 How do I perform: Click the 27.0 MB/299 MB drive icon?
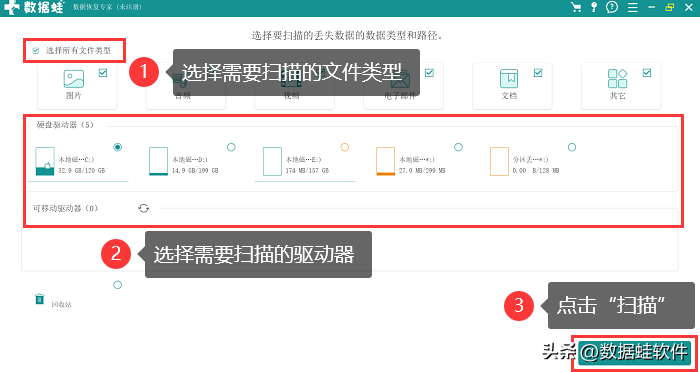coord(386,161)
